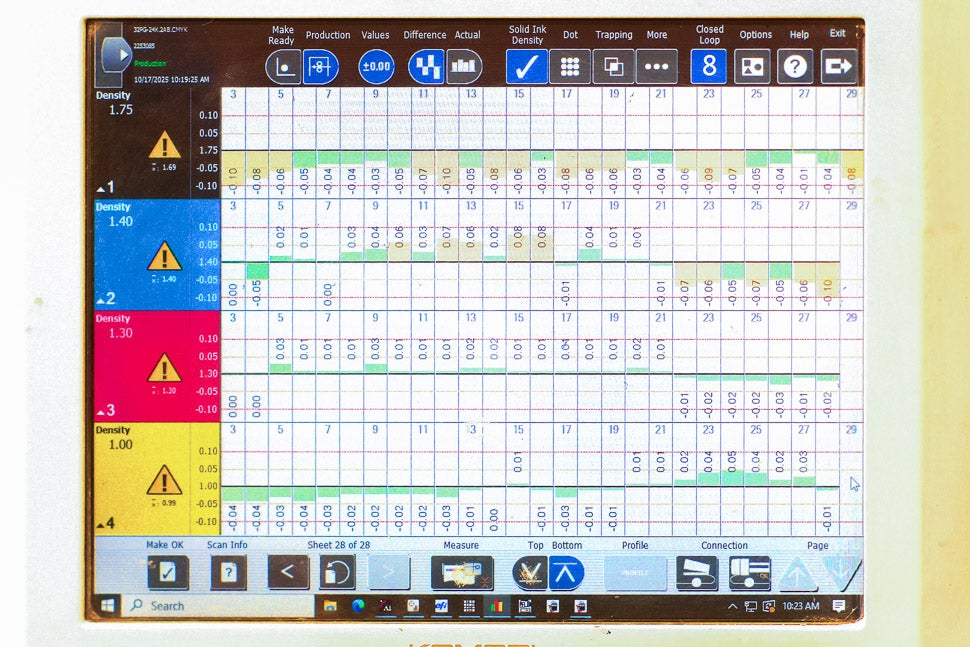Open Help
Viewport: 970px width, 647px height.
point(796,67)
